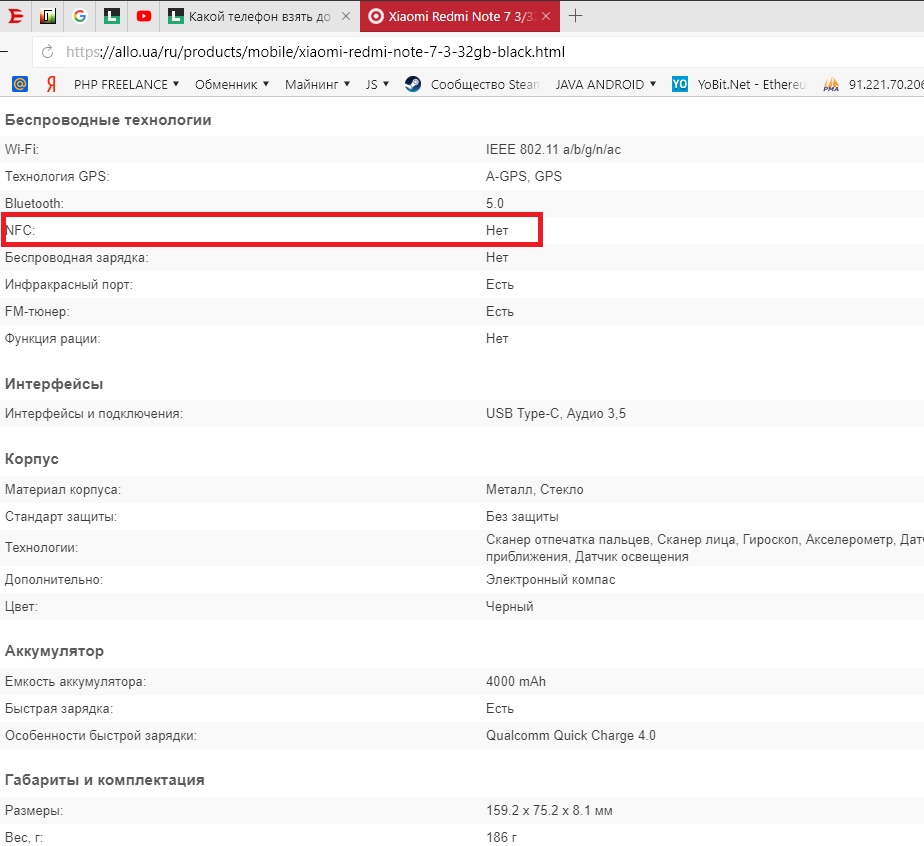Expand the JAVA ANDROID bookmark folder
Image resolution: width=924 pixels, height=846 pixels.
point(606,84)
